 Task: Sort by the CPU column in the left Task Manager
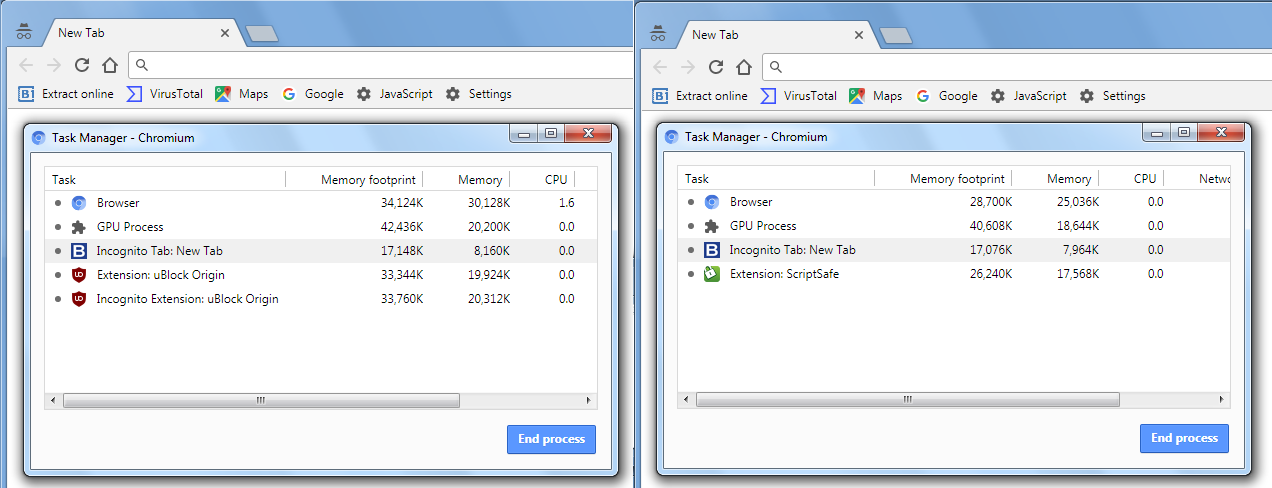pyautogui.click(x=543, y=180)
